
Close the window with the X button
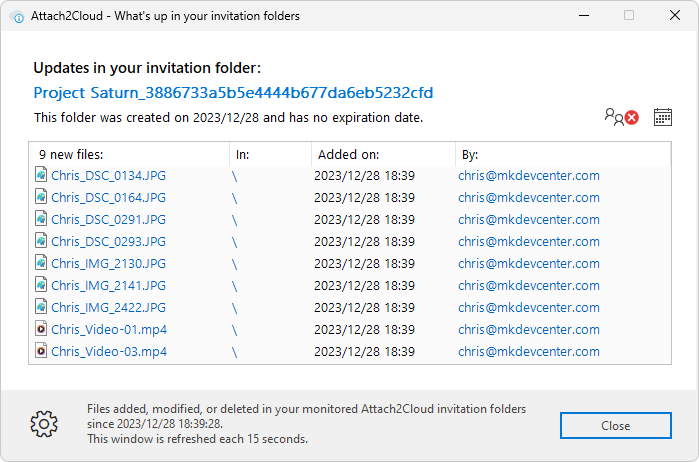pos(675,16)
